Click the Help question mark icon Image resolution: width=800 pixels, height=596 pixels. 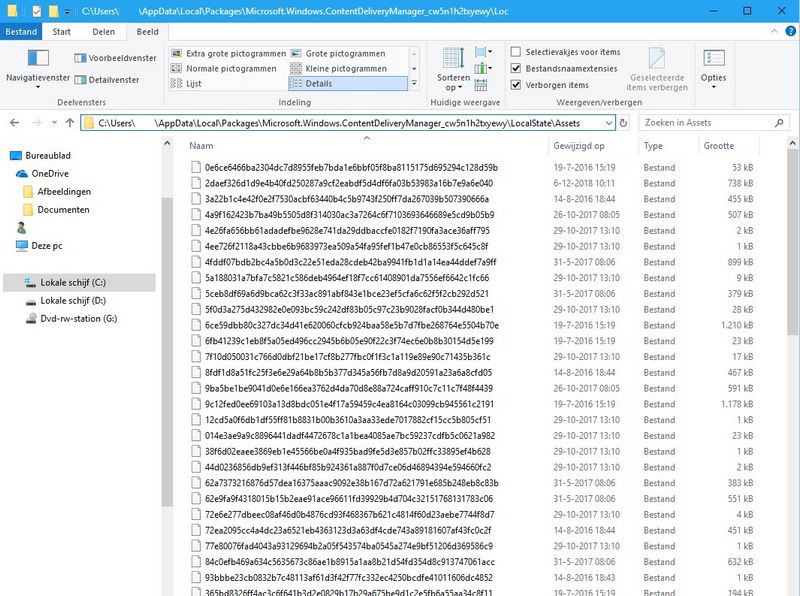790,32
